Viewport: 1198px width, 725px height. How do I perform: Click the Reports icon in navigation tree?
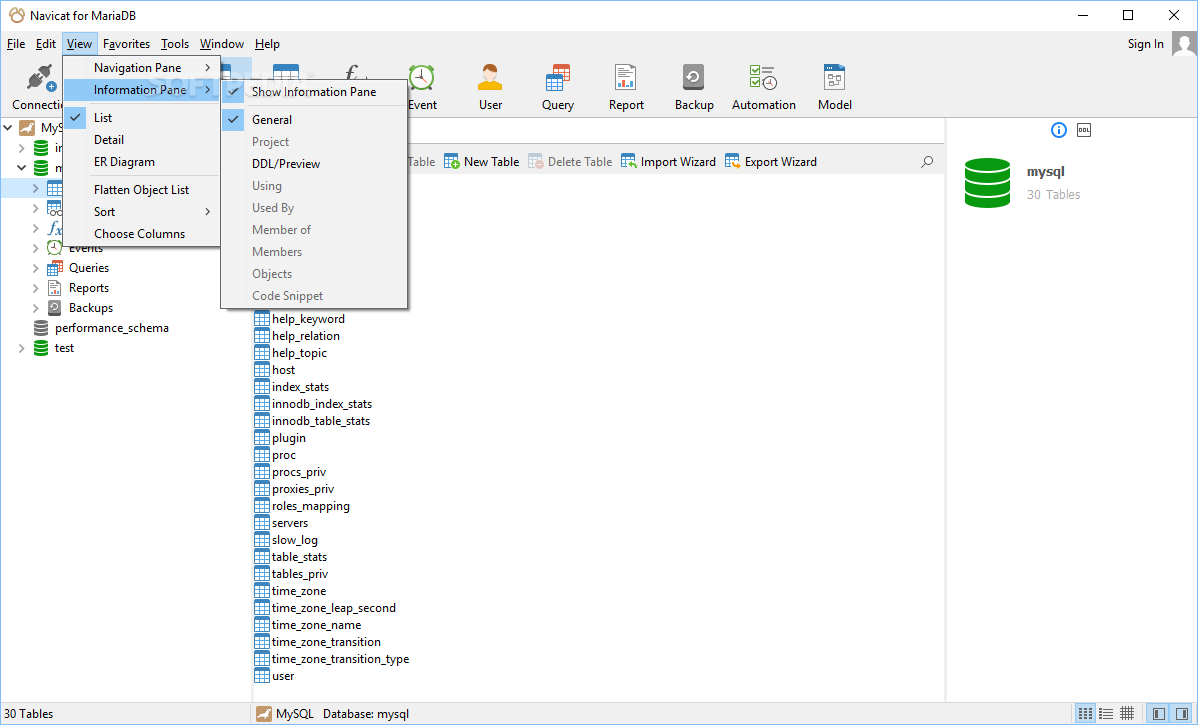point(54,287)
